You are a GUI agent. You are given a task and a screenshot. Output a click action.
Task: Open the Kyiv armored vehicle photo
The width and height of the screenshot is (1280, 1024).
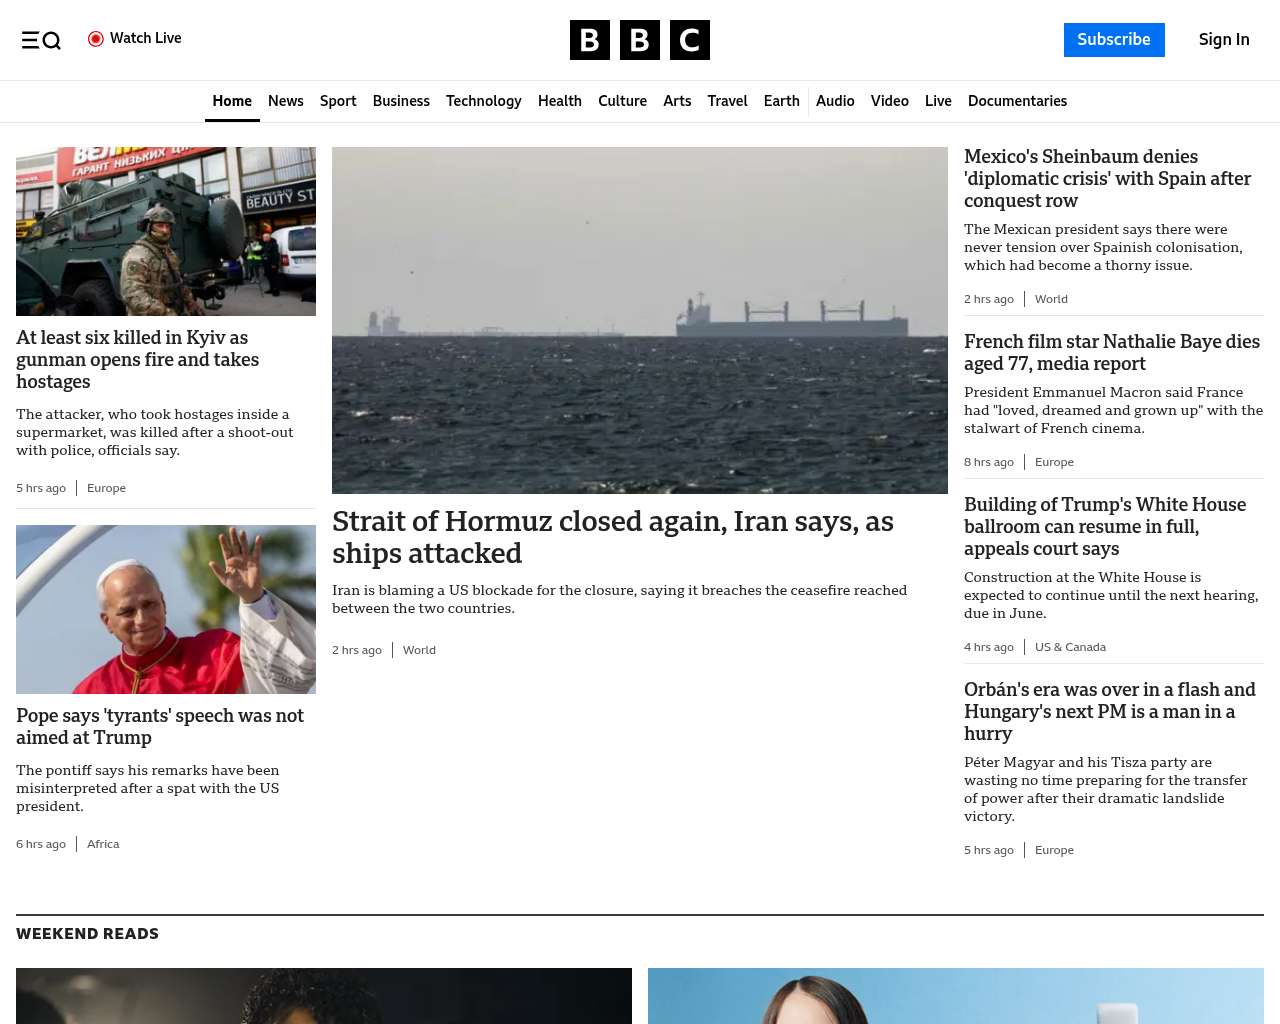pos(166,231)
